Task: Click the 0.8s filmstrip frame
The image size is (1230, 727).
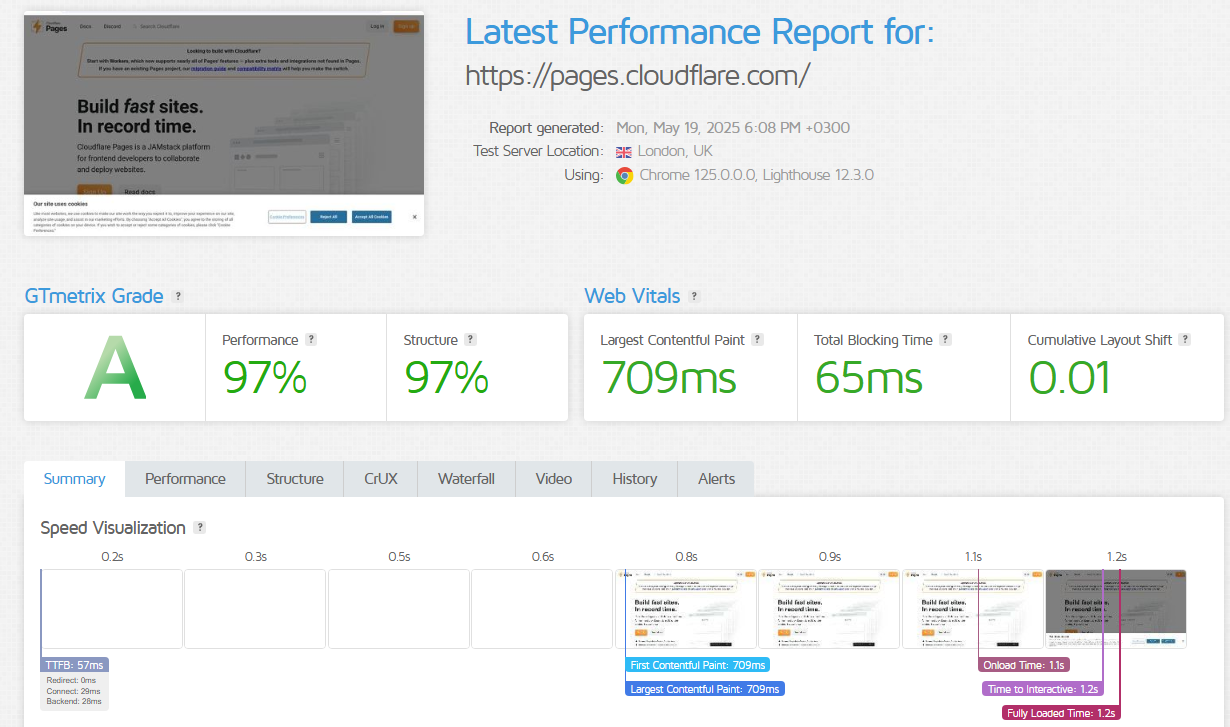Action: tap(686, 609)
